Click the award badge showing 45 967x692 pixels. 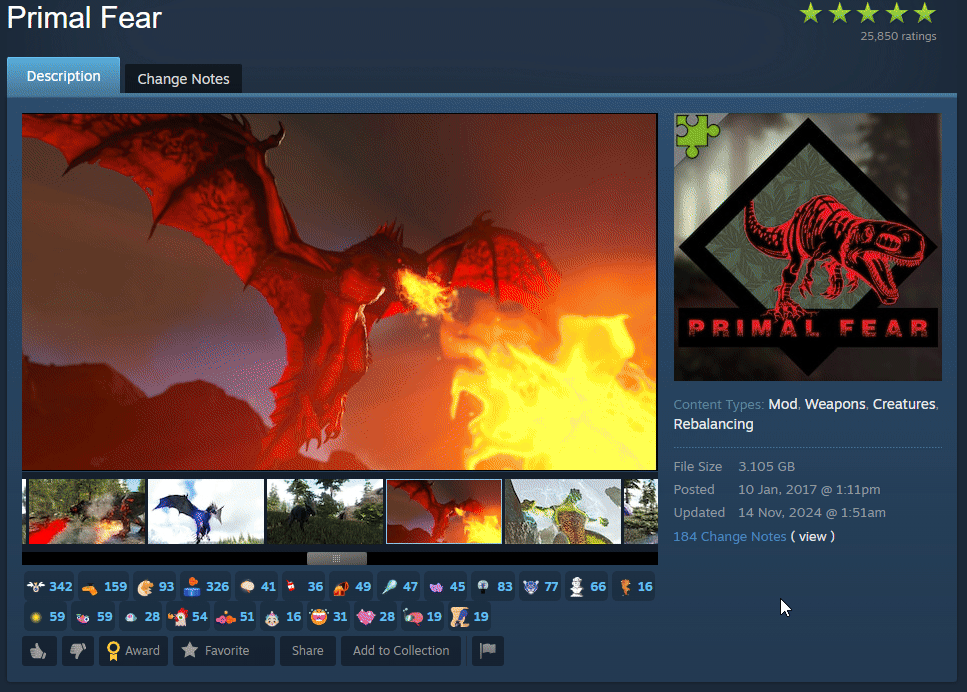[446, 587]
